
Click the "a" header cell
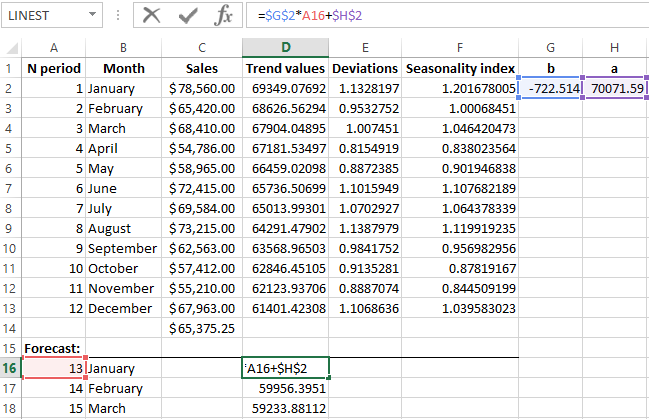(615, 68)
